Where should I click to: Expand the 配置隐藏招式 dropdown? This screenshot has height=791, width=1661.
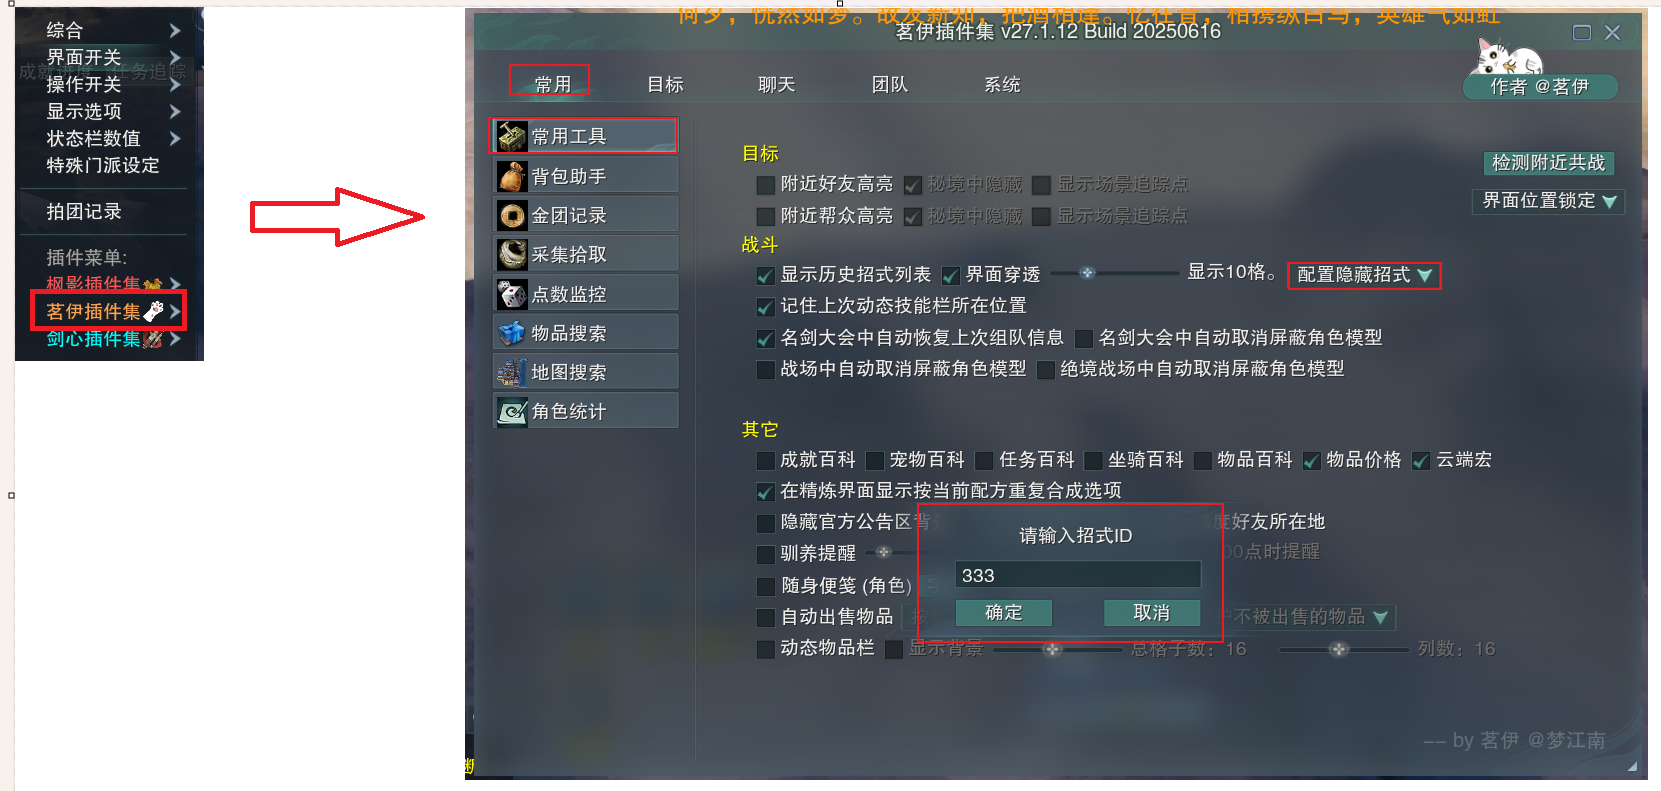coord(1364,274)
